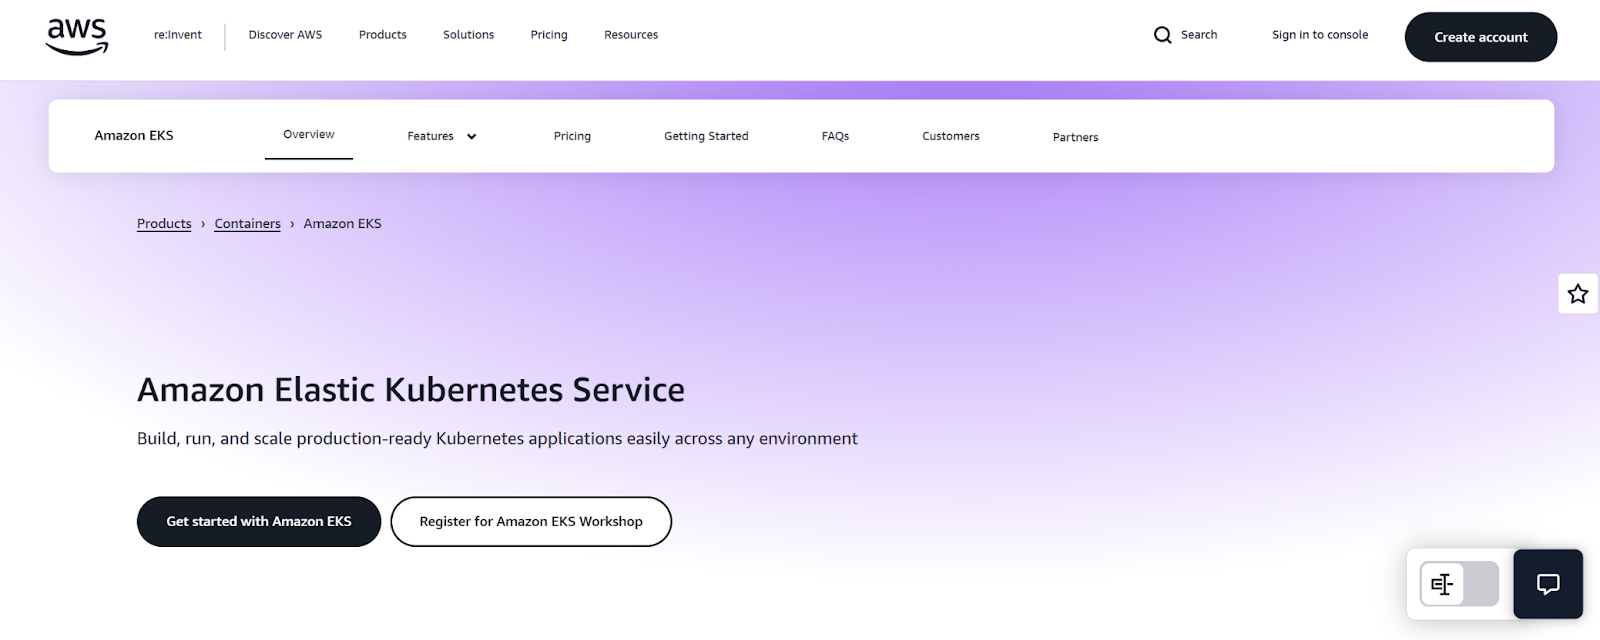
Task: Click Get started with Amazon EKS
Action: click(x=259, y=522)
